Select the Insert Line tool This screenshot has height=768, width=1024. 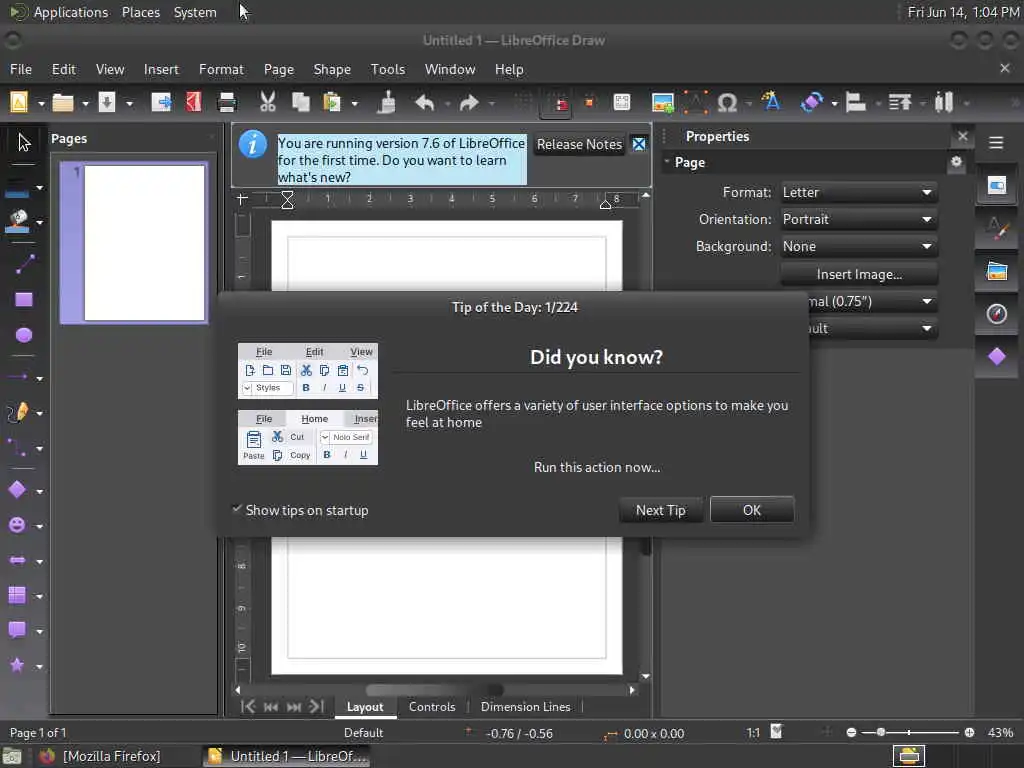coord(24,264)
